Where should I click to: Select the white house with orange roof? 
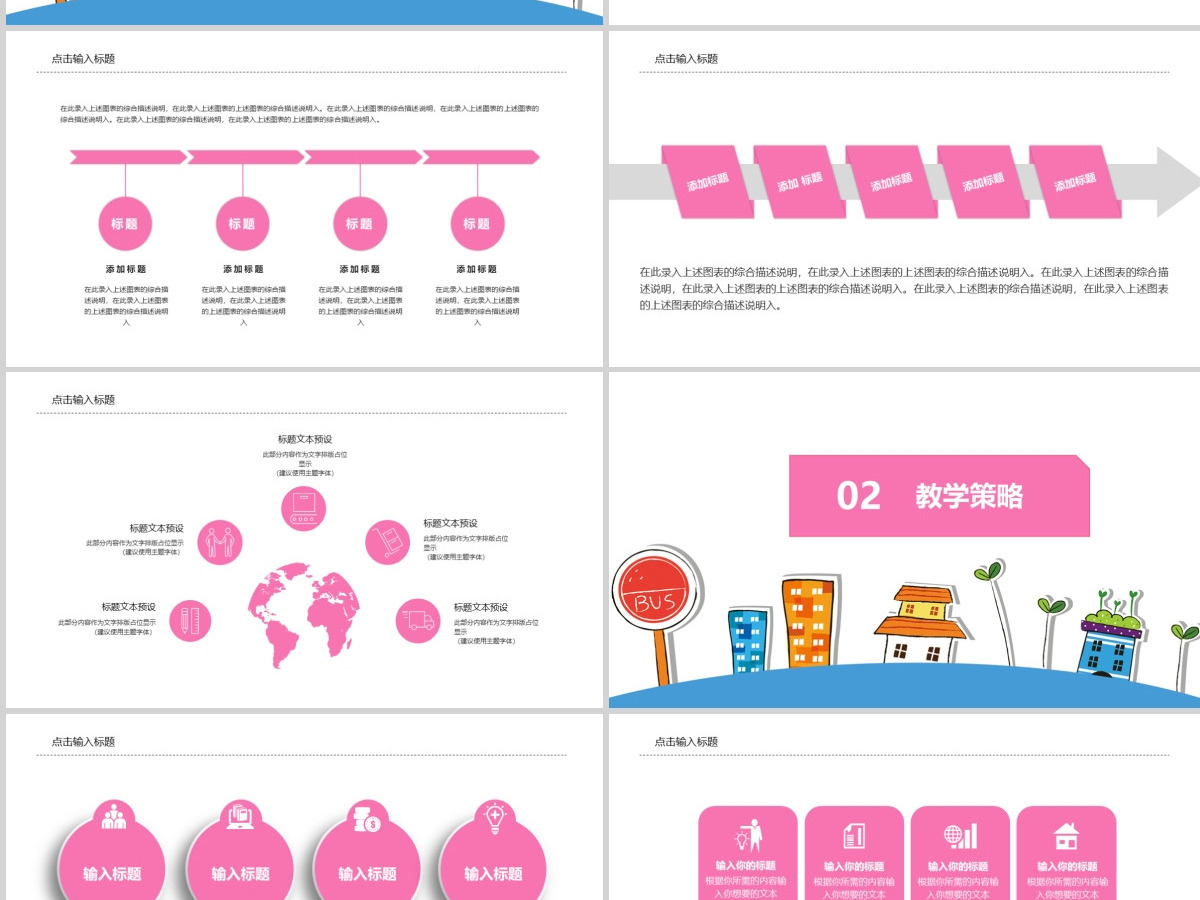coord(922,626)
